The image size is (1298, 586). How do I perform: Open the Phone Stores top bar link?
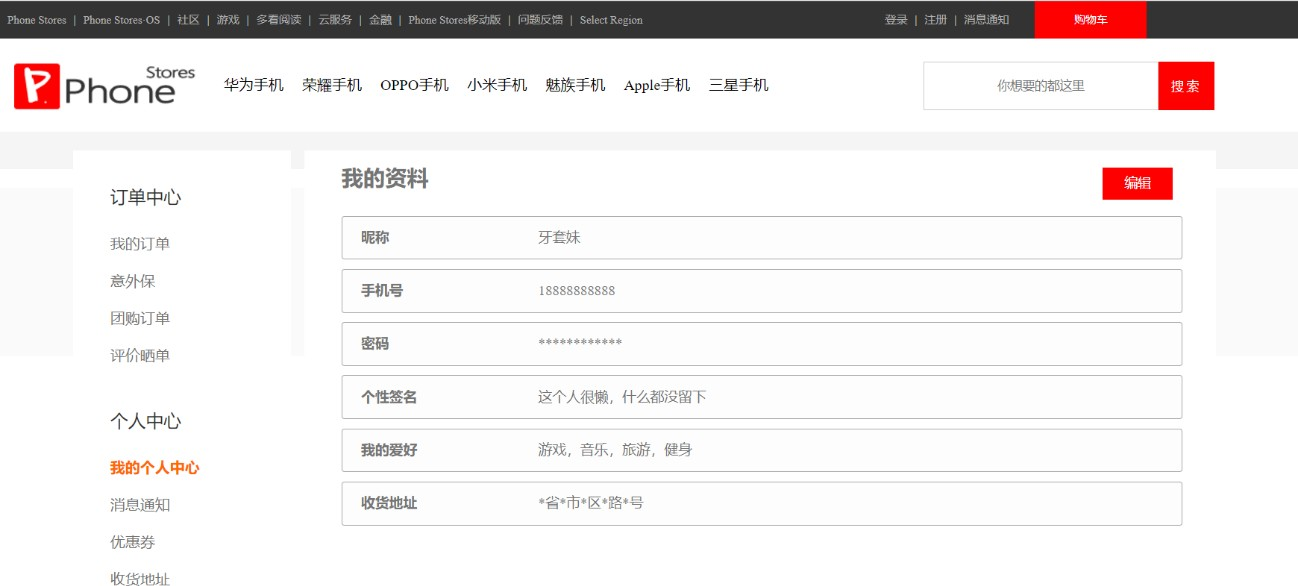point(37,20)
